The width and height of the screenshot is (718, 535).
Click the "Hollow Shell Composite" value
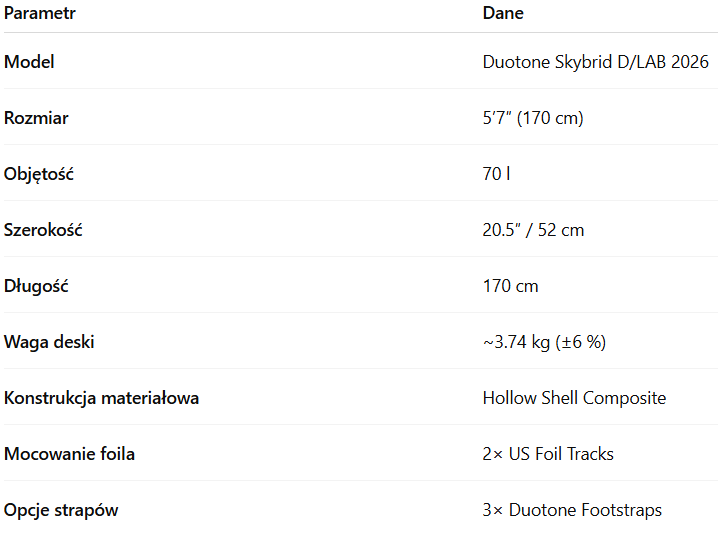574,398
